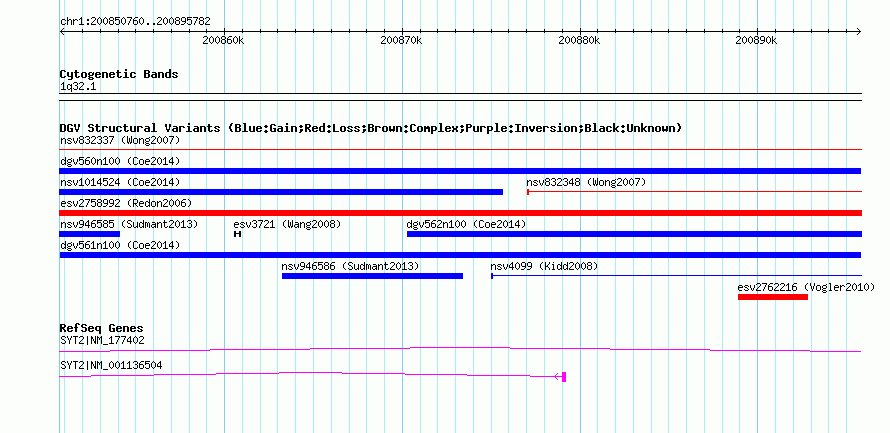Screen dimensions: 890x433
Task: Click the nsv946586 (Sudmant2013) blue bar
Action: [x=372, y=276]
